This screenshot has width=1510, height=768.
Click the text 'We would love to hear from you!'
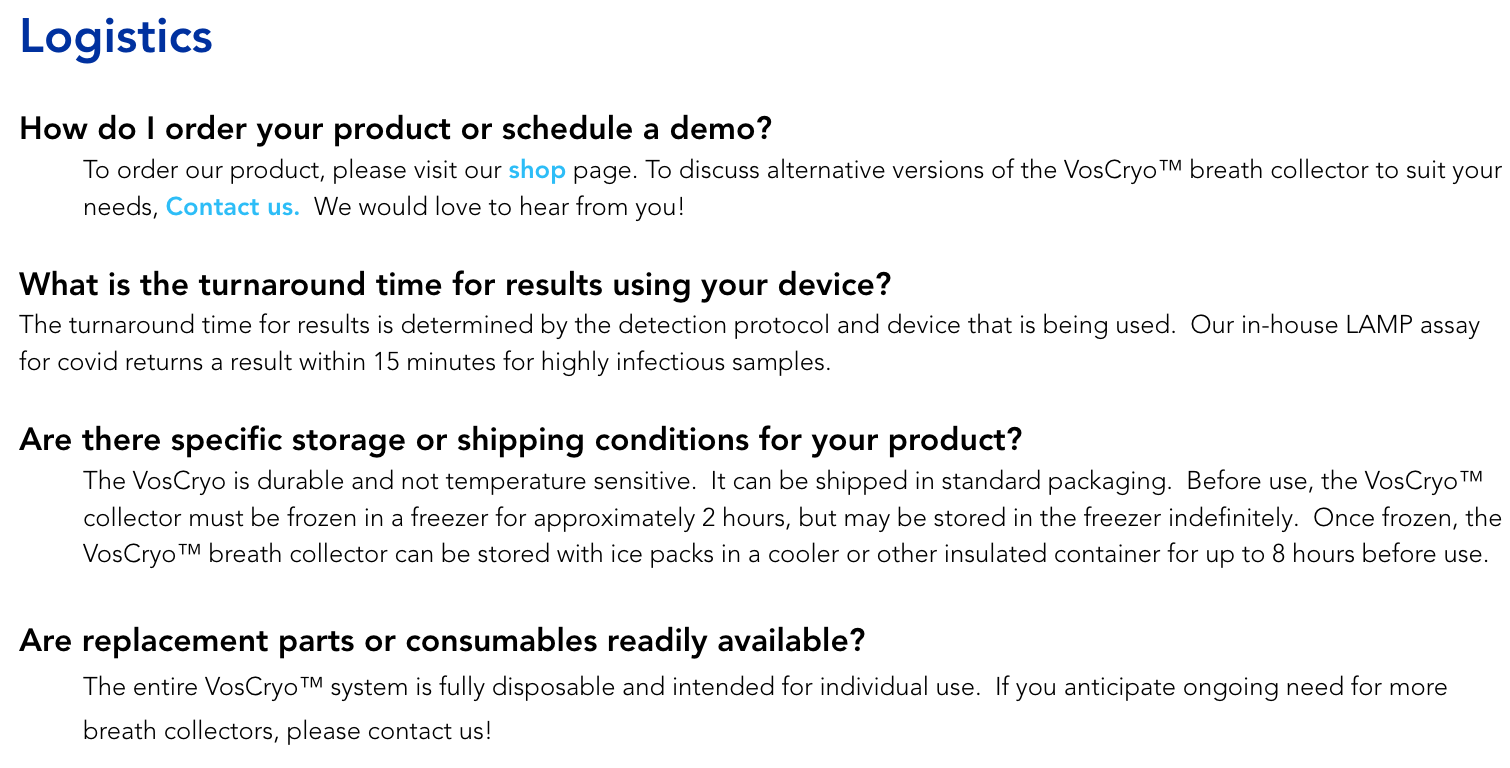(500, 208)
